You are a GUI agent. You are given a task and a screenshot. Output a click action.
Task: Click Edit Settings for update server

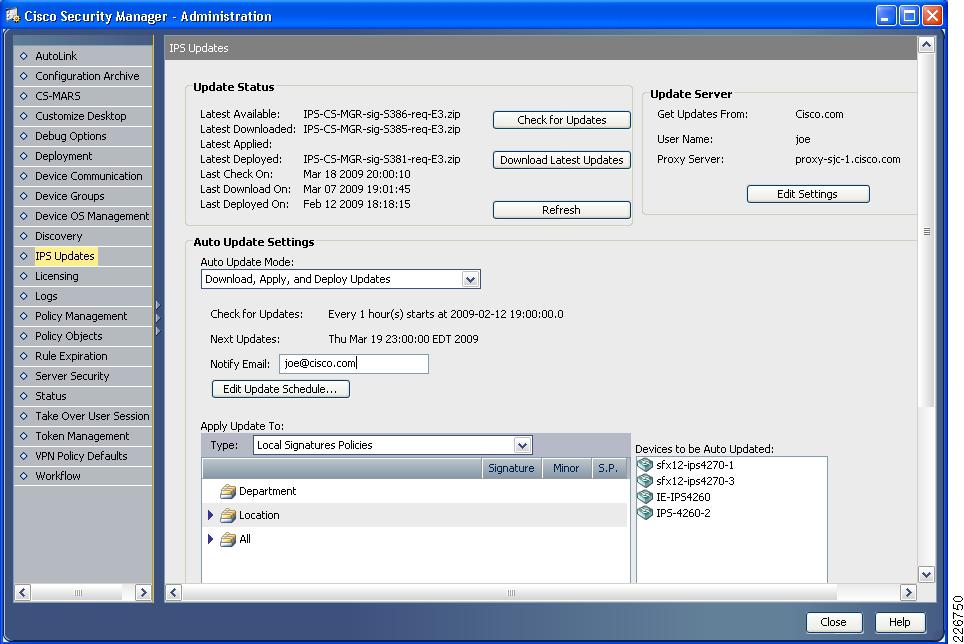[x=808, y=194]
